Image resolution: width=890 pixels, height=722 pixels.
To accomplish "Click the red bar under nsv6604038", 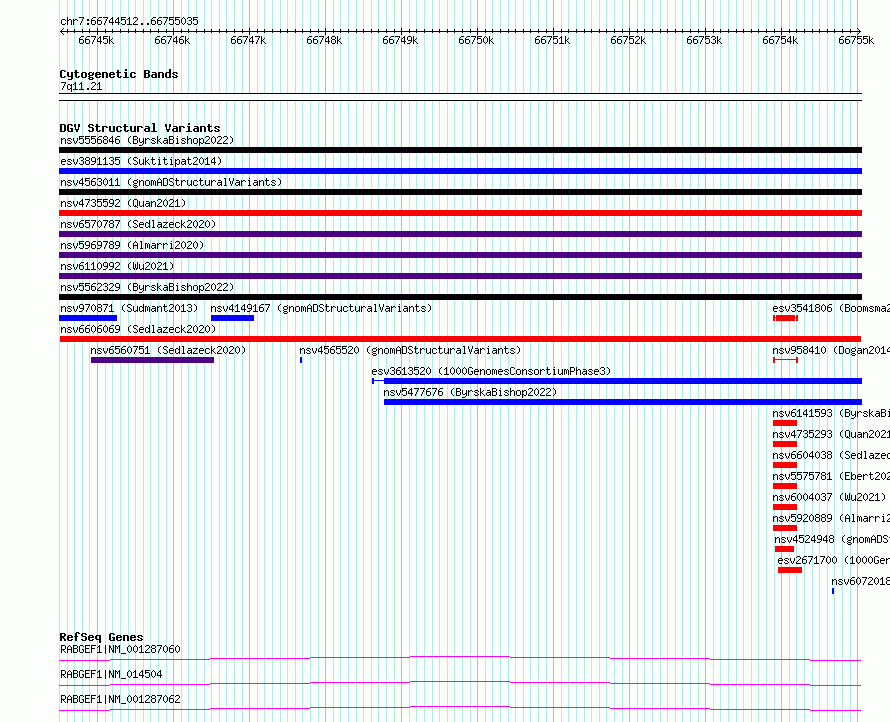I will point(785,465).
